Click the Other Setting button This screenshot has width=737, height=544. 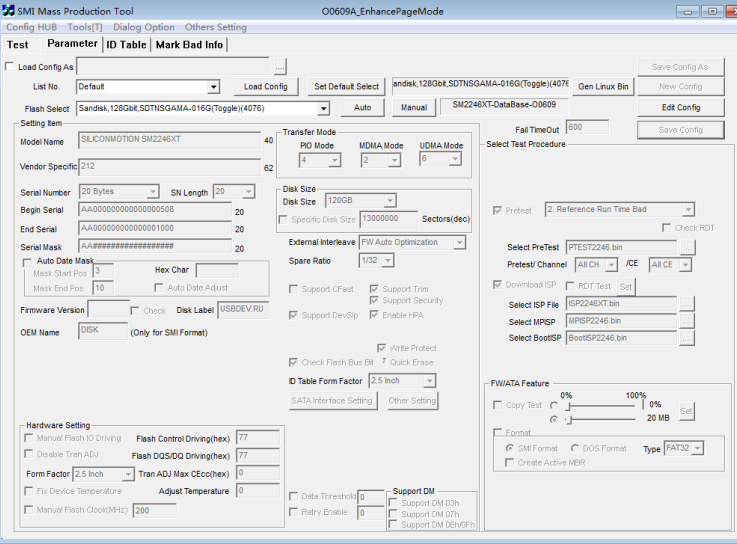(412, 401)
